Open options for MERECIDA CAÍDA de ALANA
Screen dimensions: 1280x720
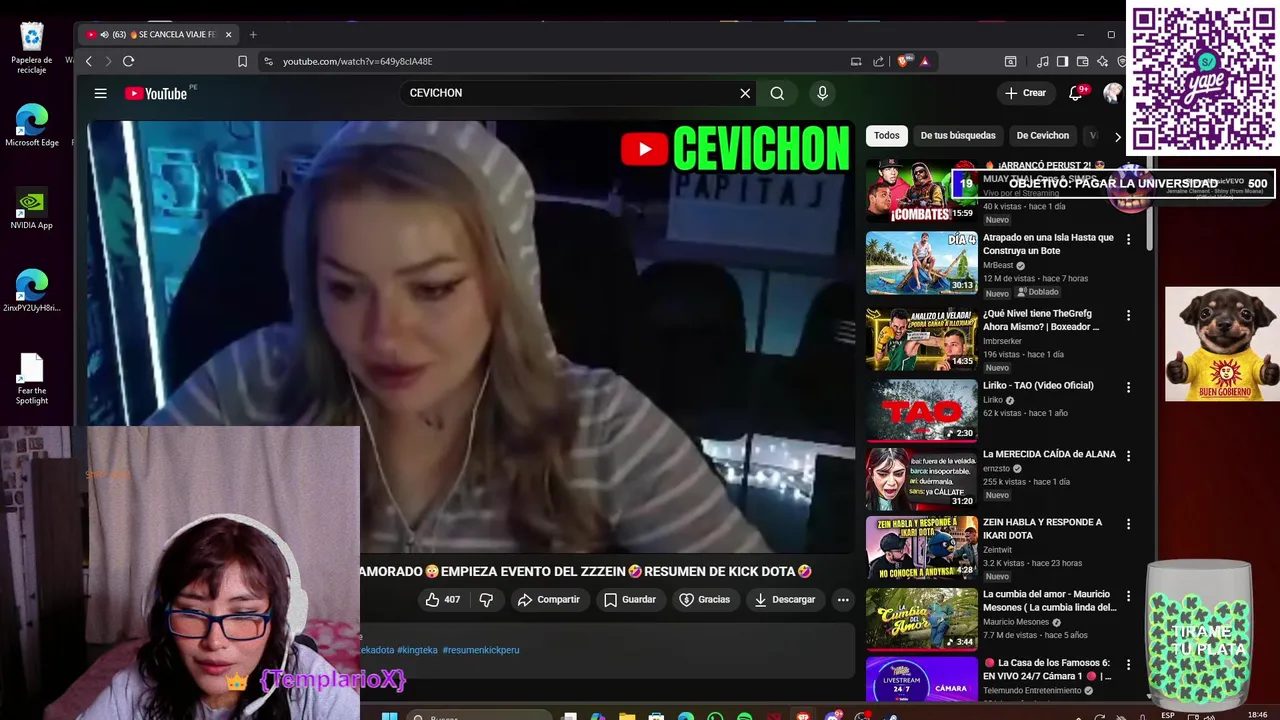tap(1128, 455)
